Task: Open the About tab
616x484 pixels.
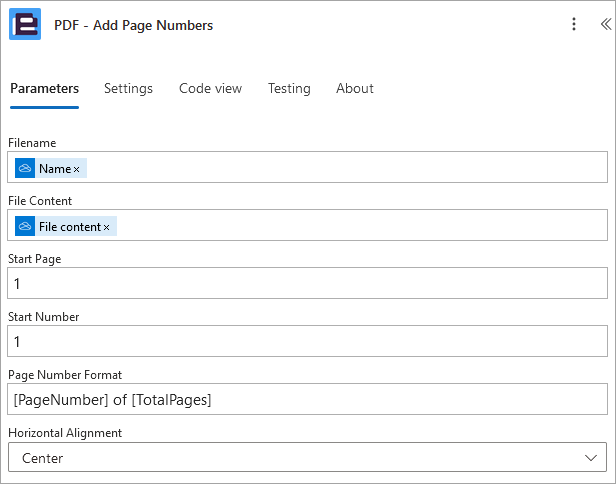Action: pyautogui.click(x=355, y=88)
